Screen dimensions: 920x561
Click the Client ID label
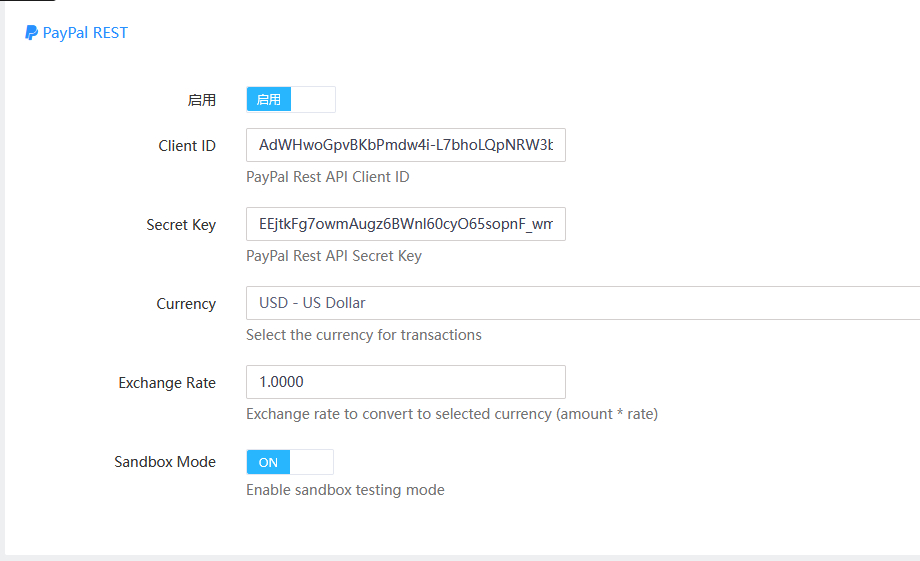186,146
